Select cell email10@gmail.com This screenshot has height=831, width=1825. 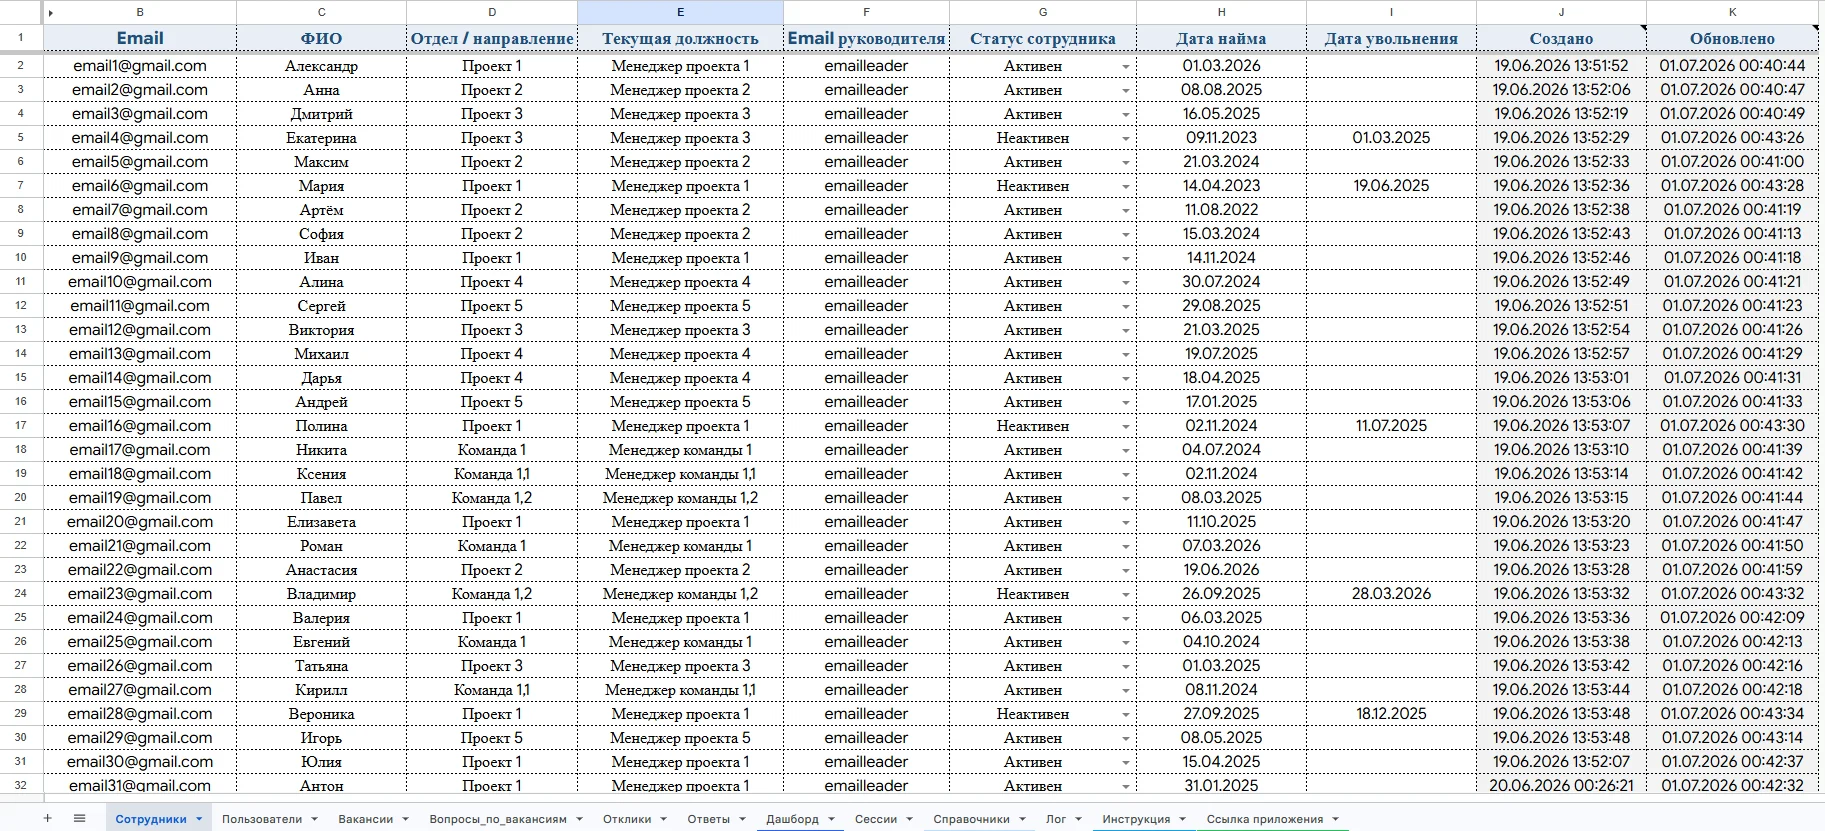coord(140,282)
